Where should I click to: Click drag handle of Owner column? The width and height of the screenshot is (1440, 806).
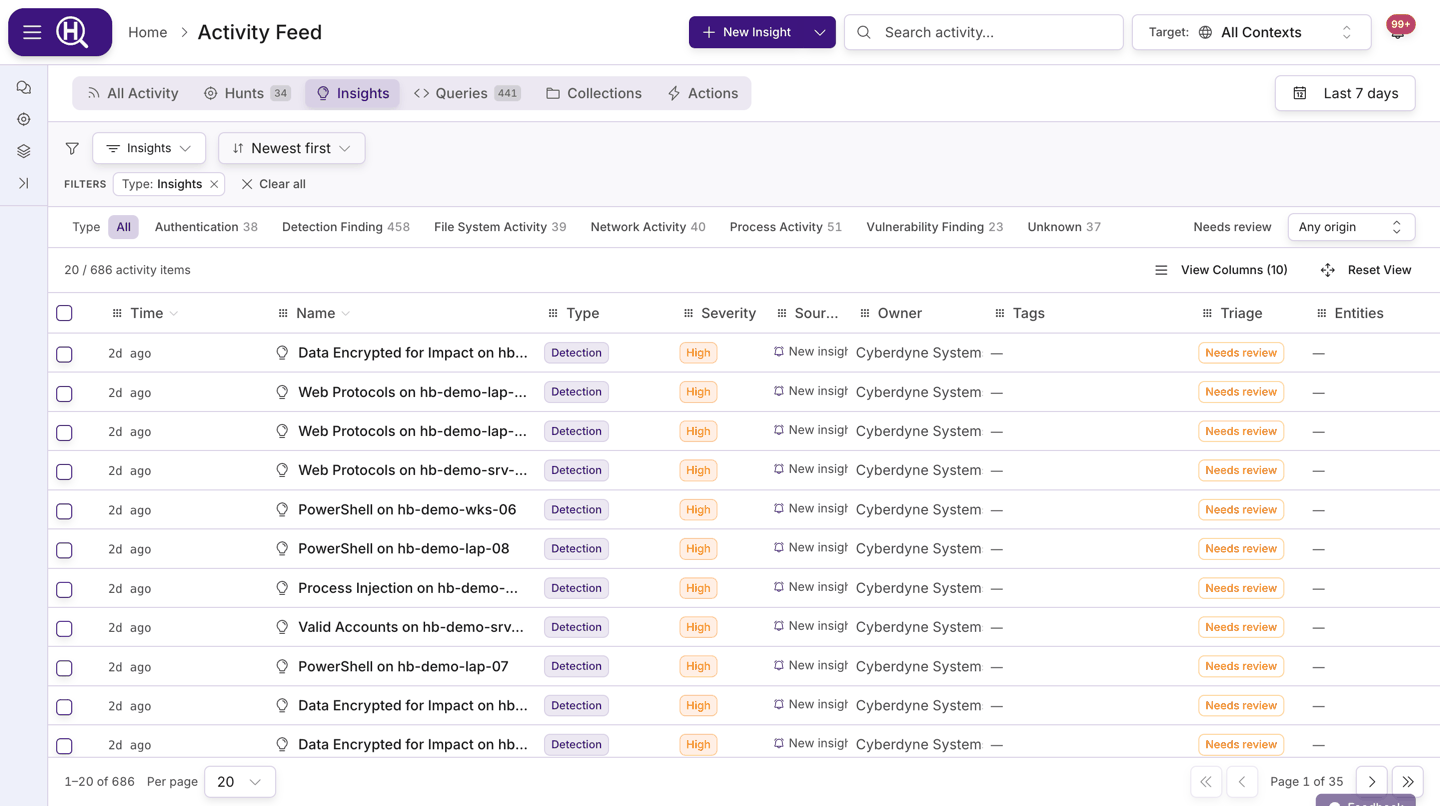[865, 313]
